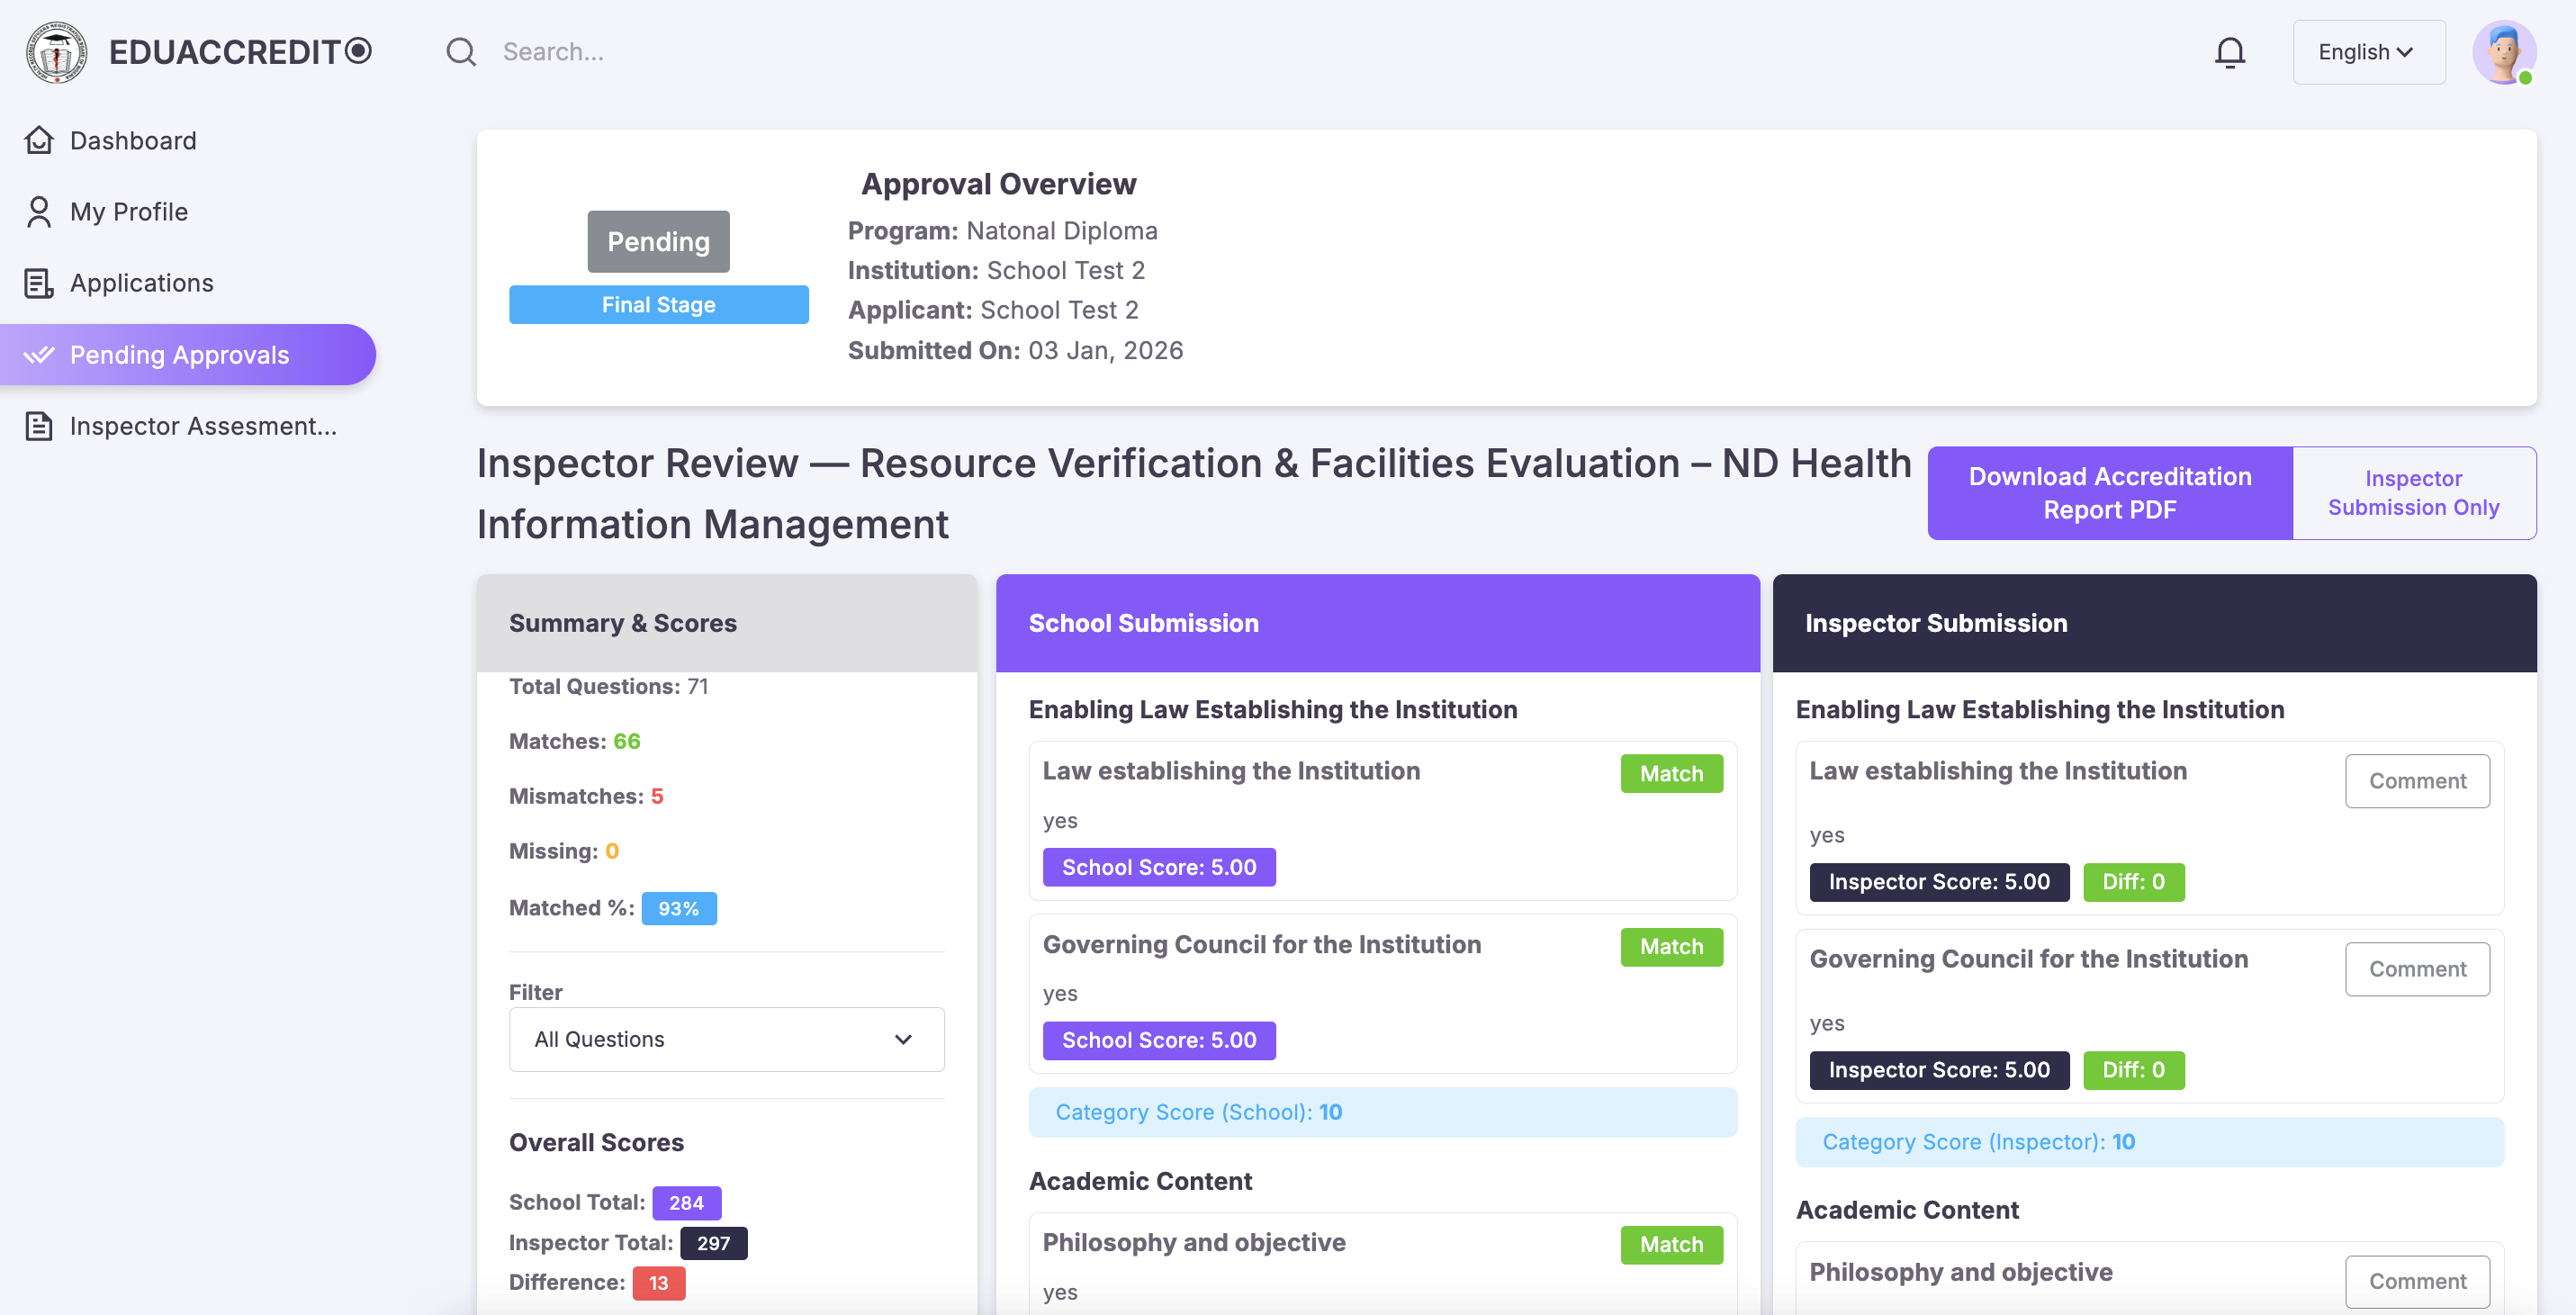Open the notifications bell
This screenshot has height=1315, width=2576.
pos(2229,52)
